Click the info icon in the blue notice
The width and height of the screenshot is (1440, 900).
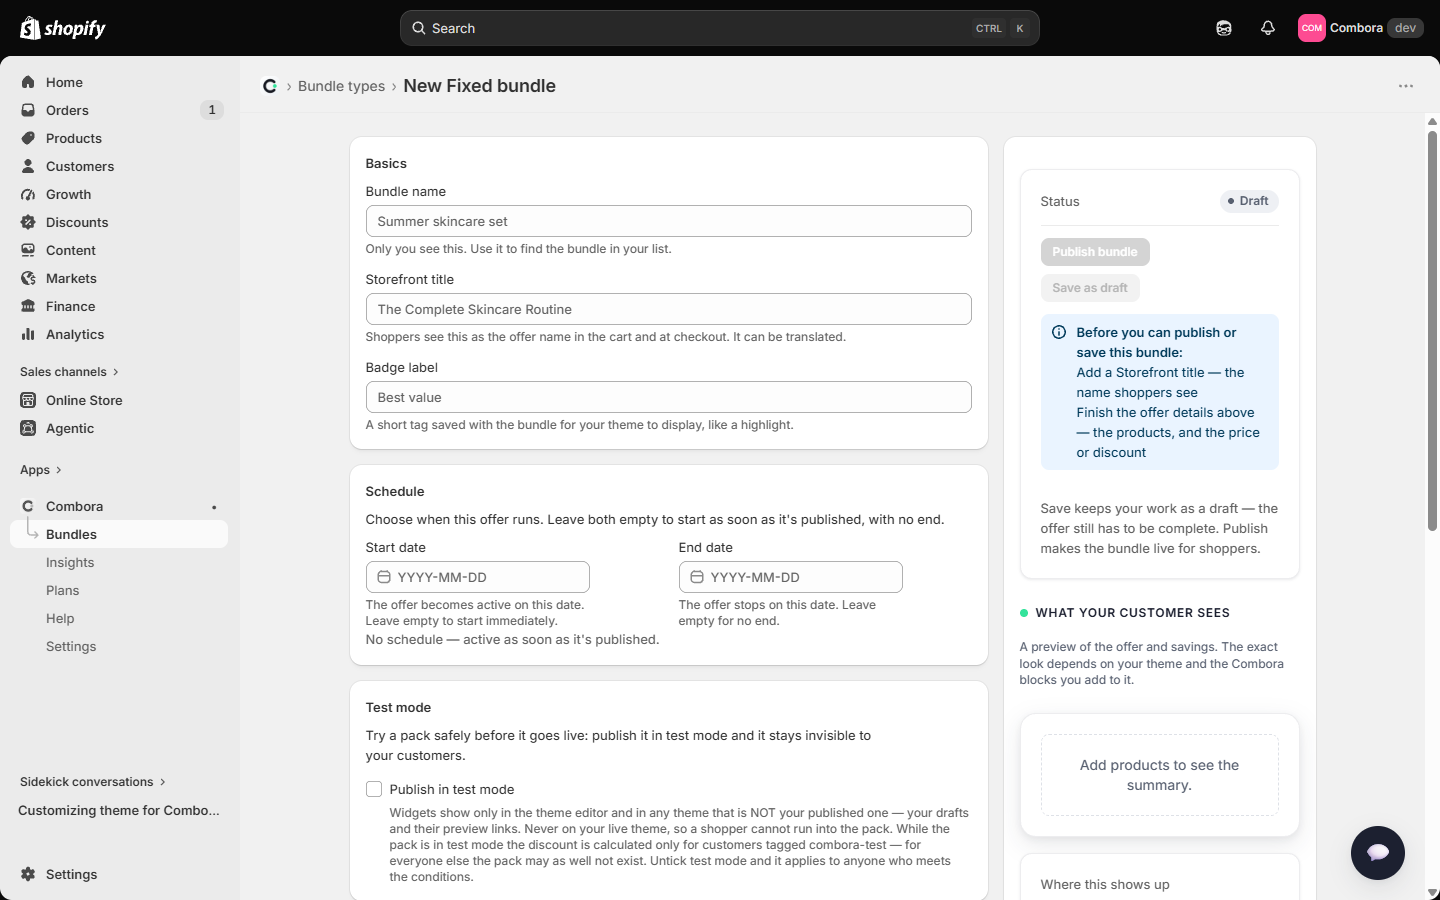click(1059, 332)
